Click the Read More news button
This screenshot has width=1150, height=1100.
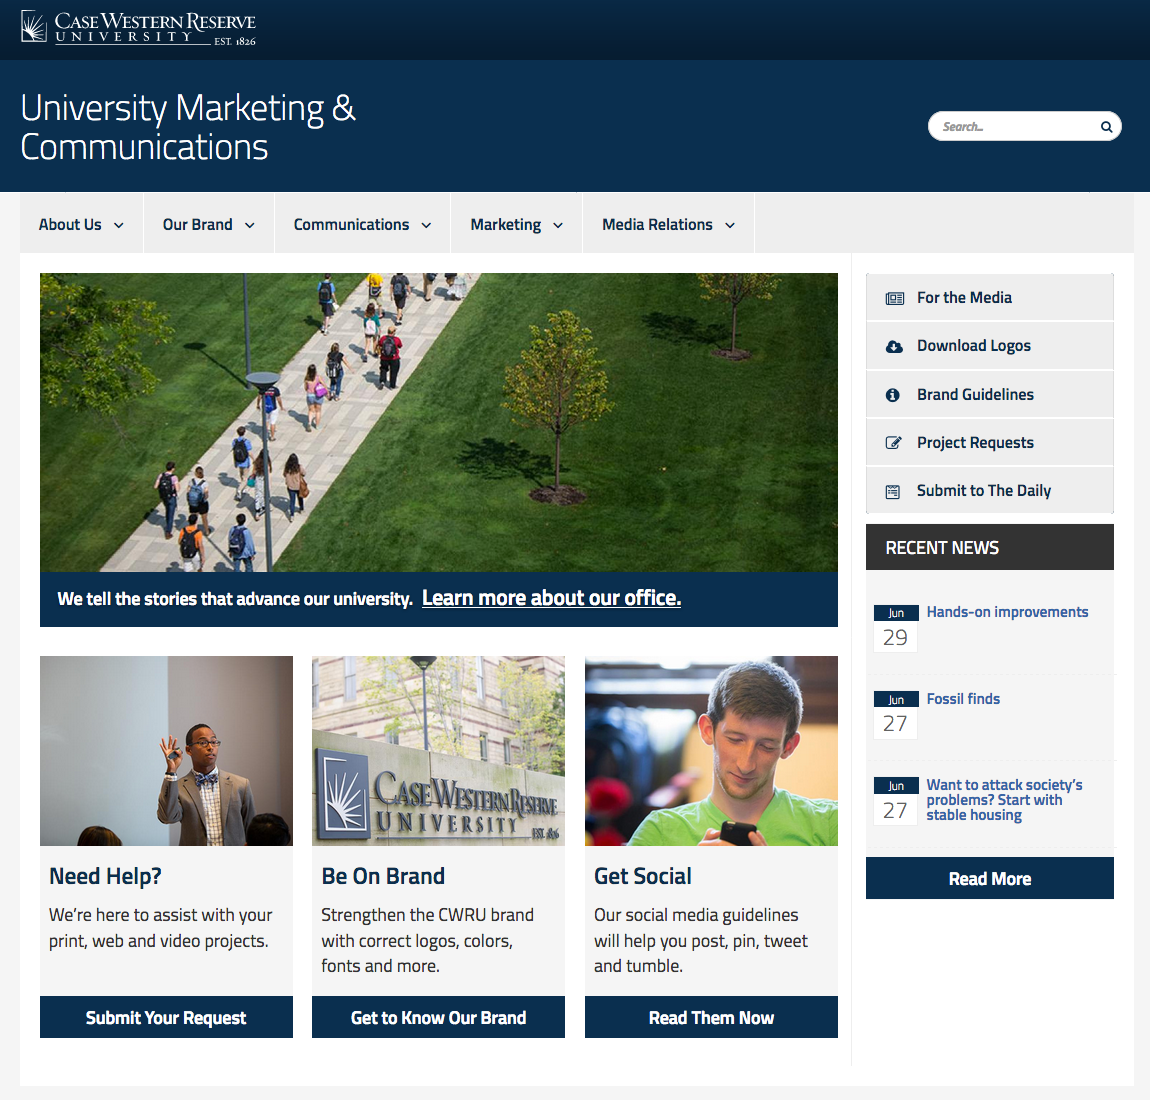point(989,879)
